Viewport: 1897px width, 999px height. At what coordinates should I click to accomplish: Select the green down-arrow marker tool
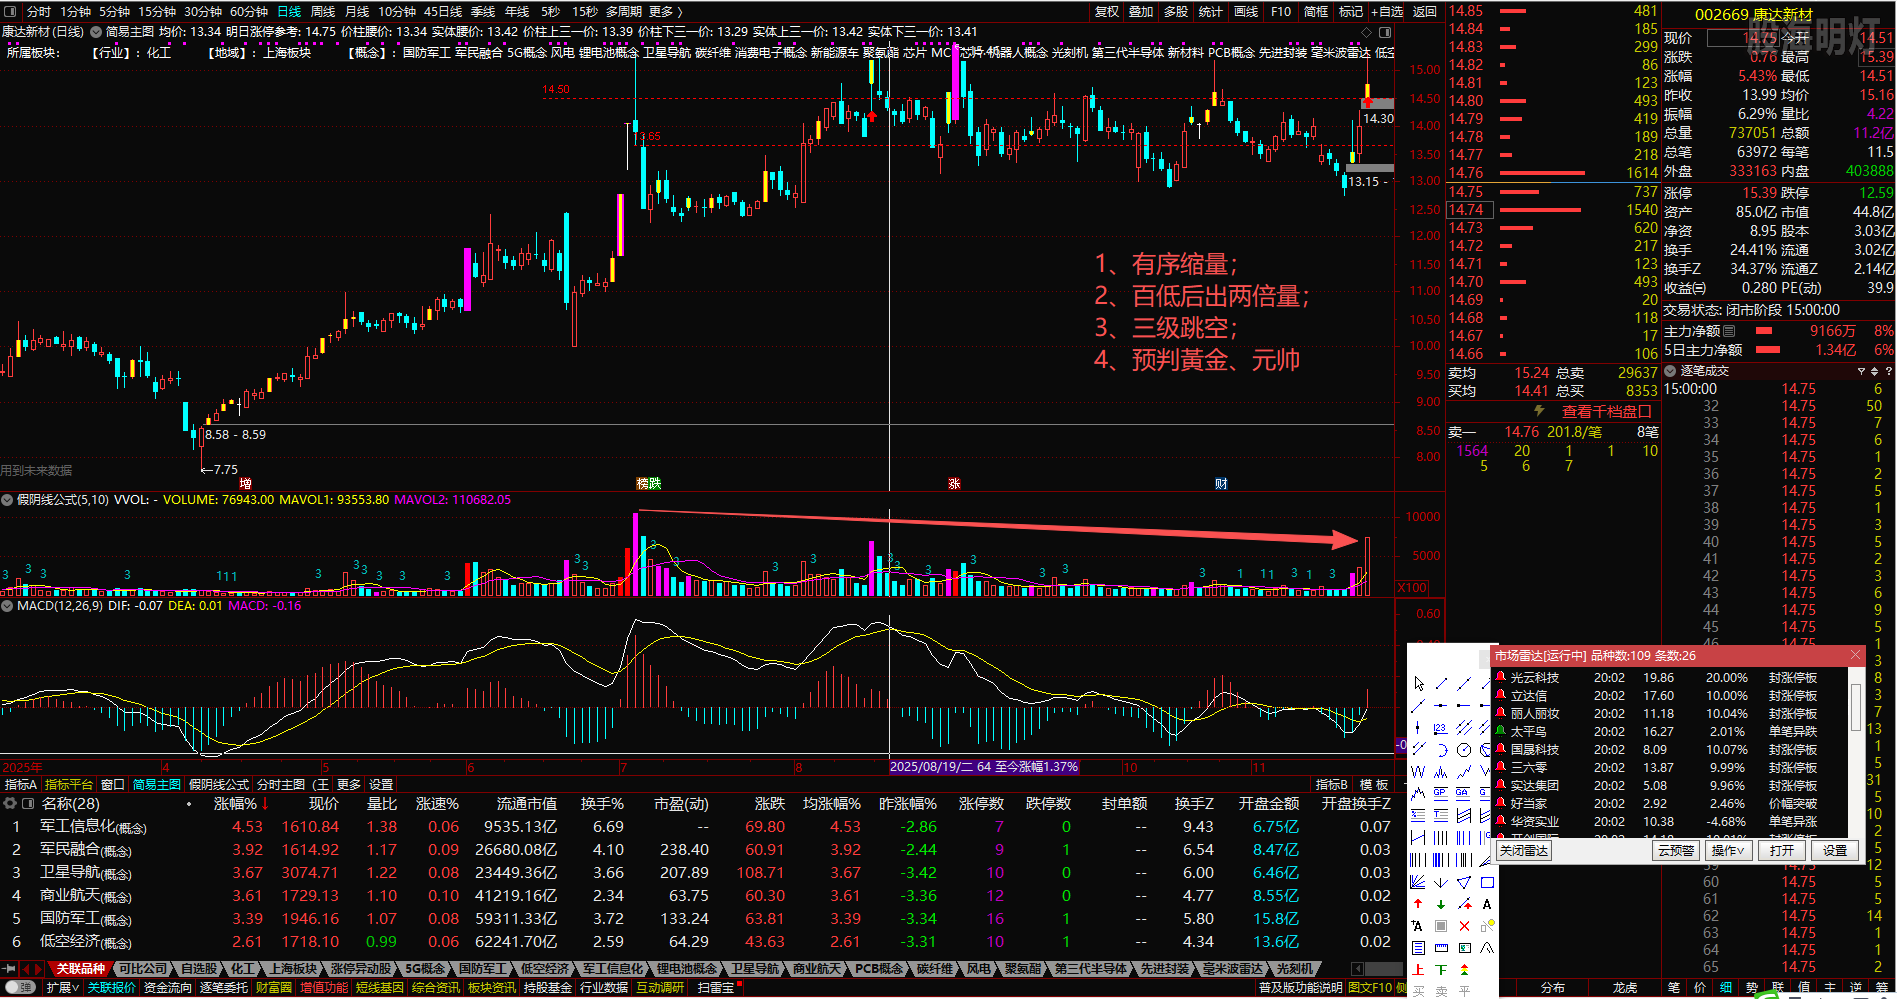click(1441, 904)
